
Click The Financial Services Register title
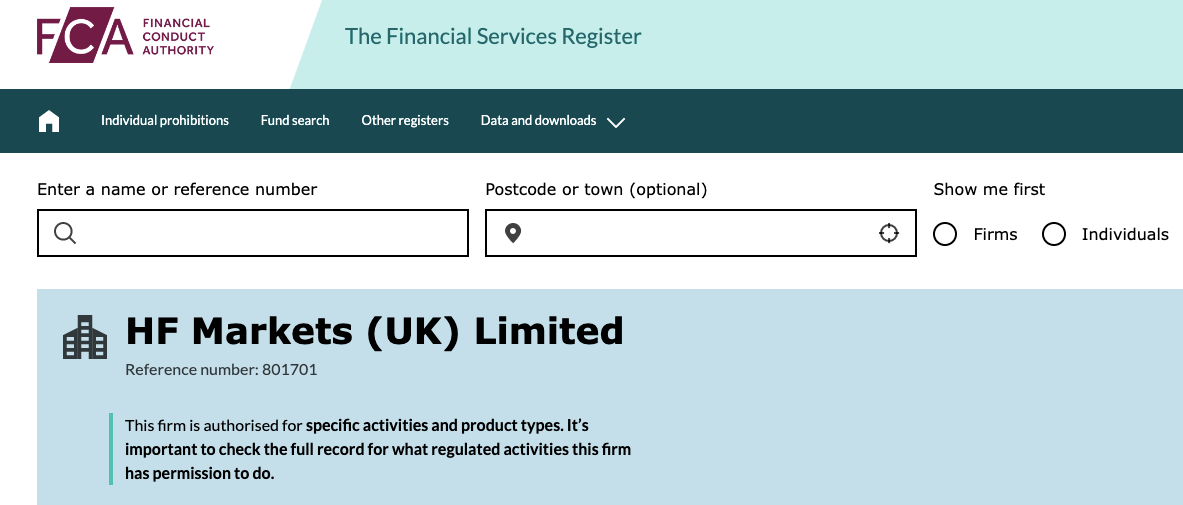pos(493,36)
